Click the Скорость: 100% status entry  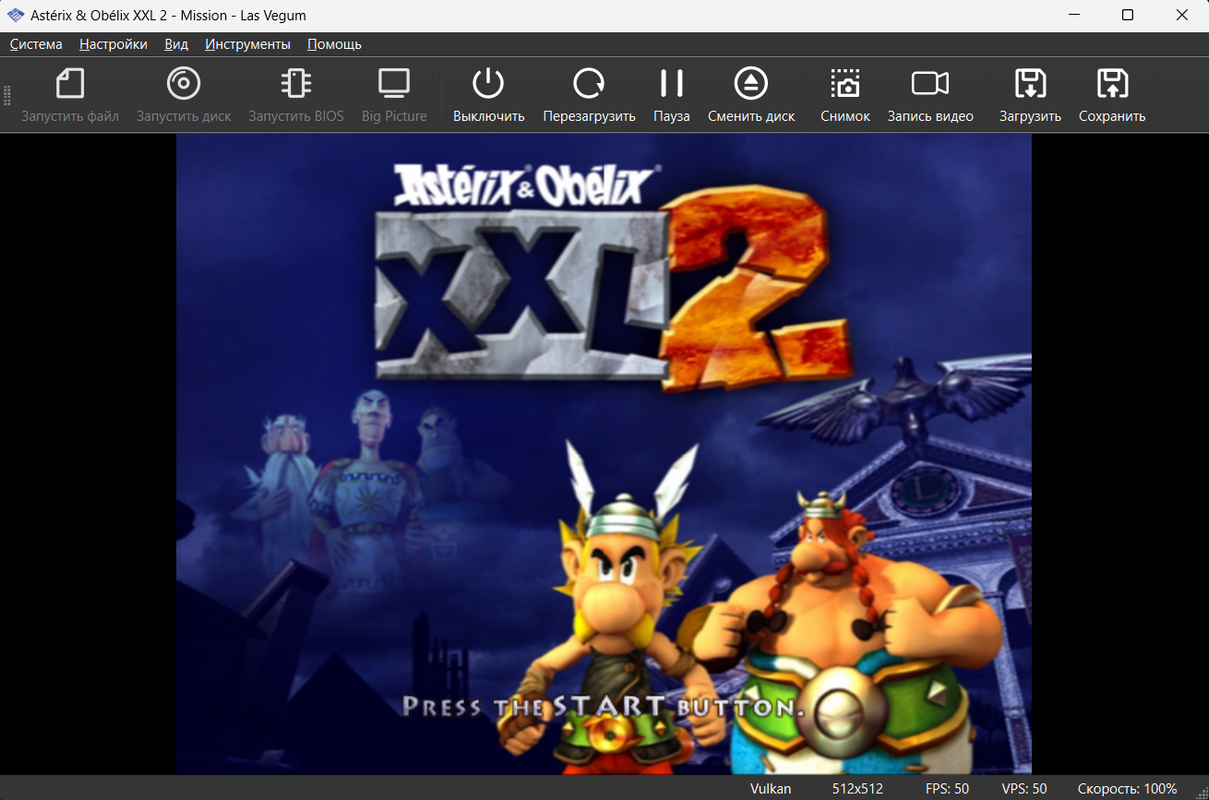click(1127, 789)
